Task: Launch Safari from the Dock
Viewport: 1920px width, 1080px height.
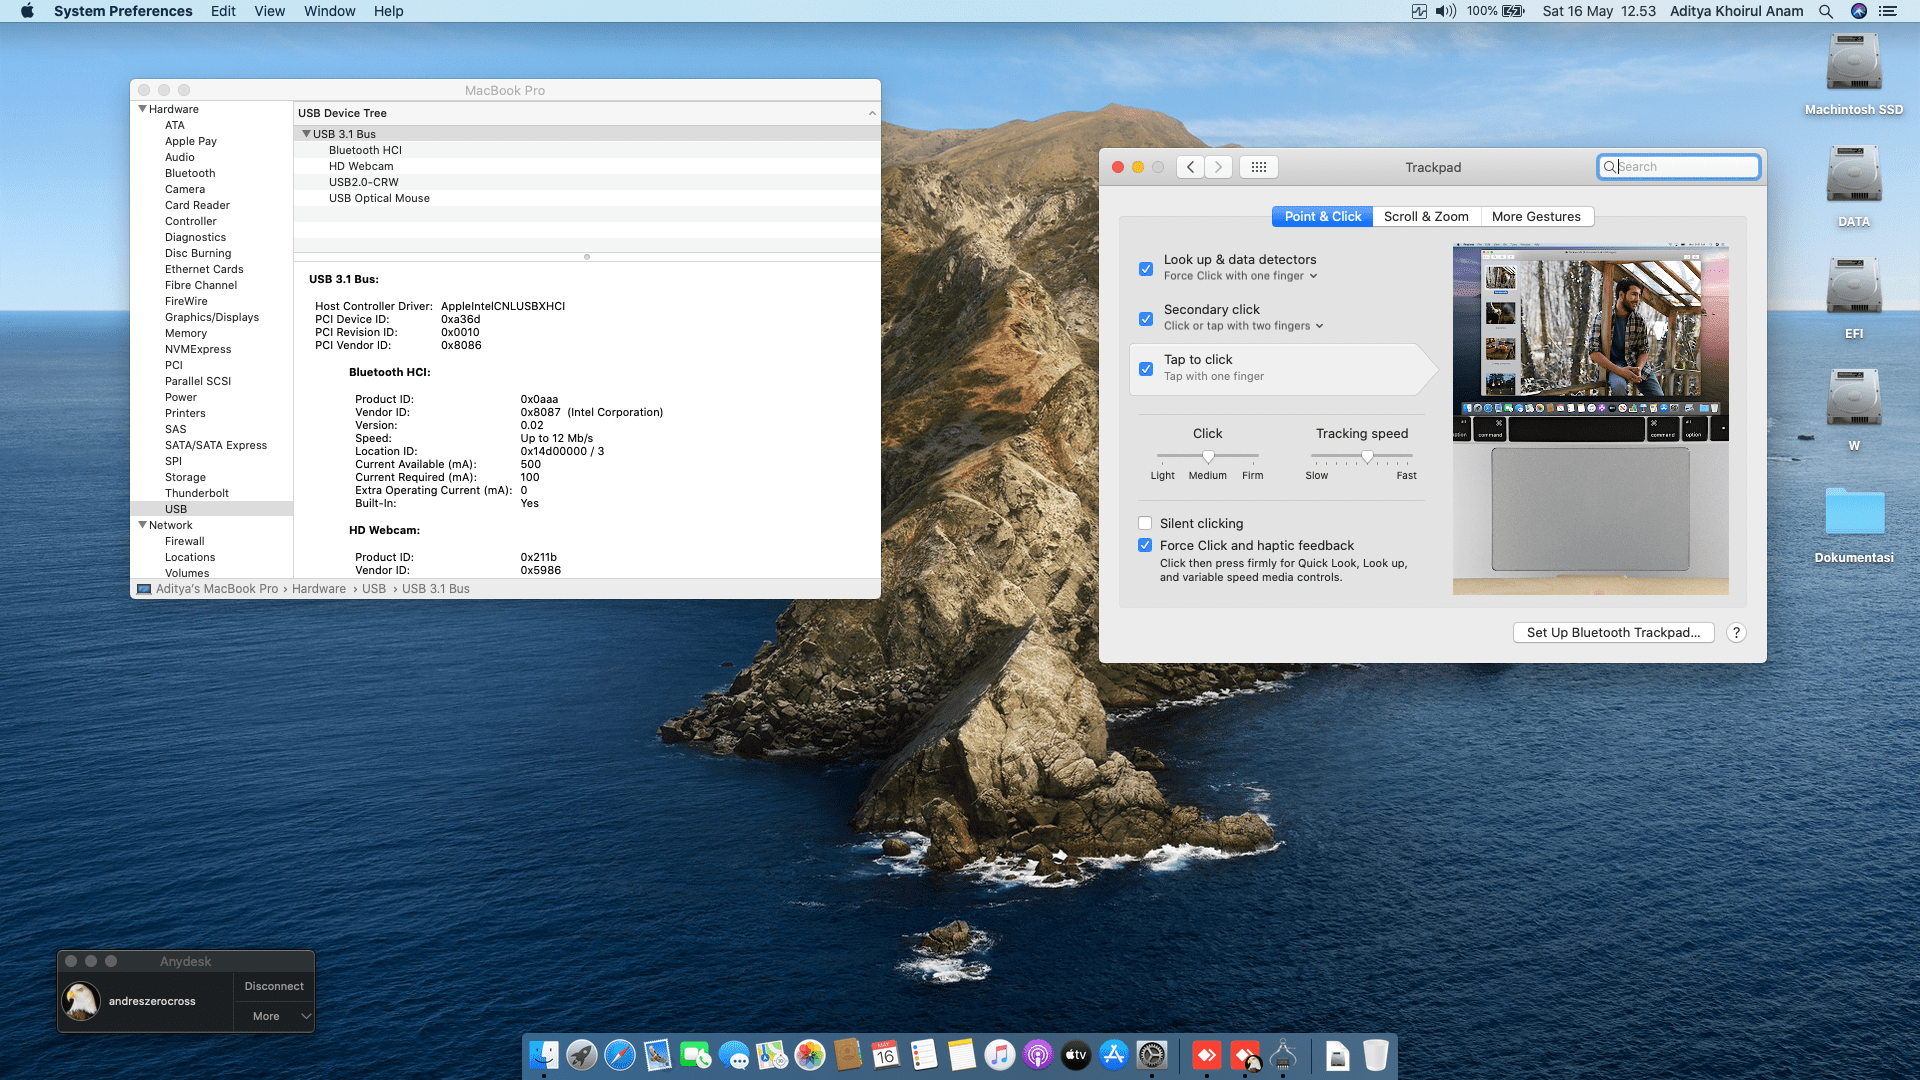Action: point(620,1055)
